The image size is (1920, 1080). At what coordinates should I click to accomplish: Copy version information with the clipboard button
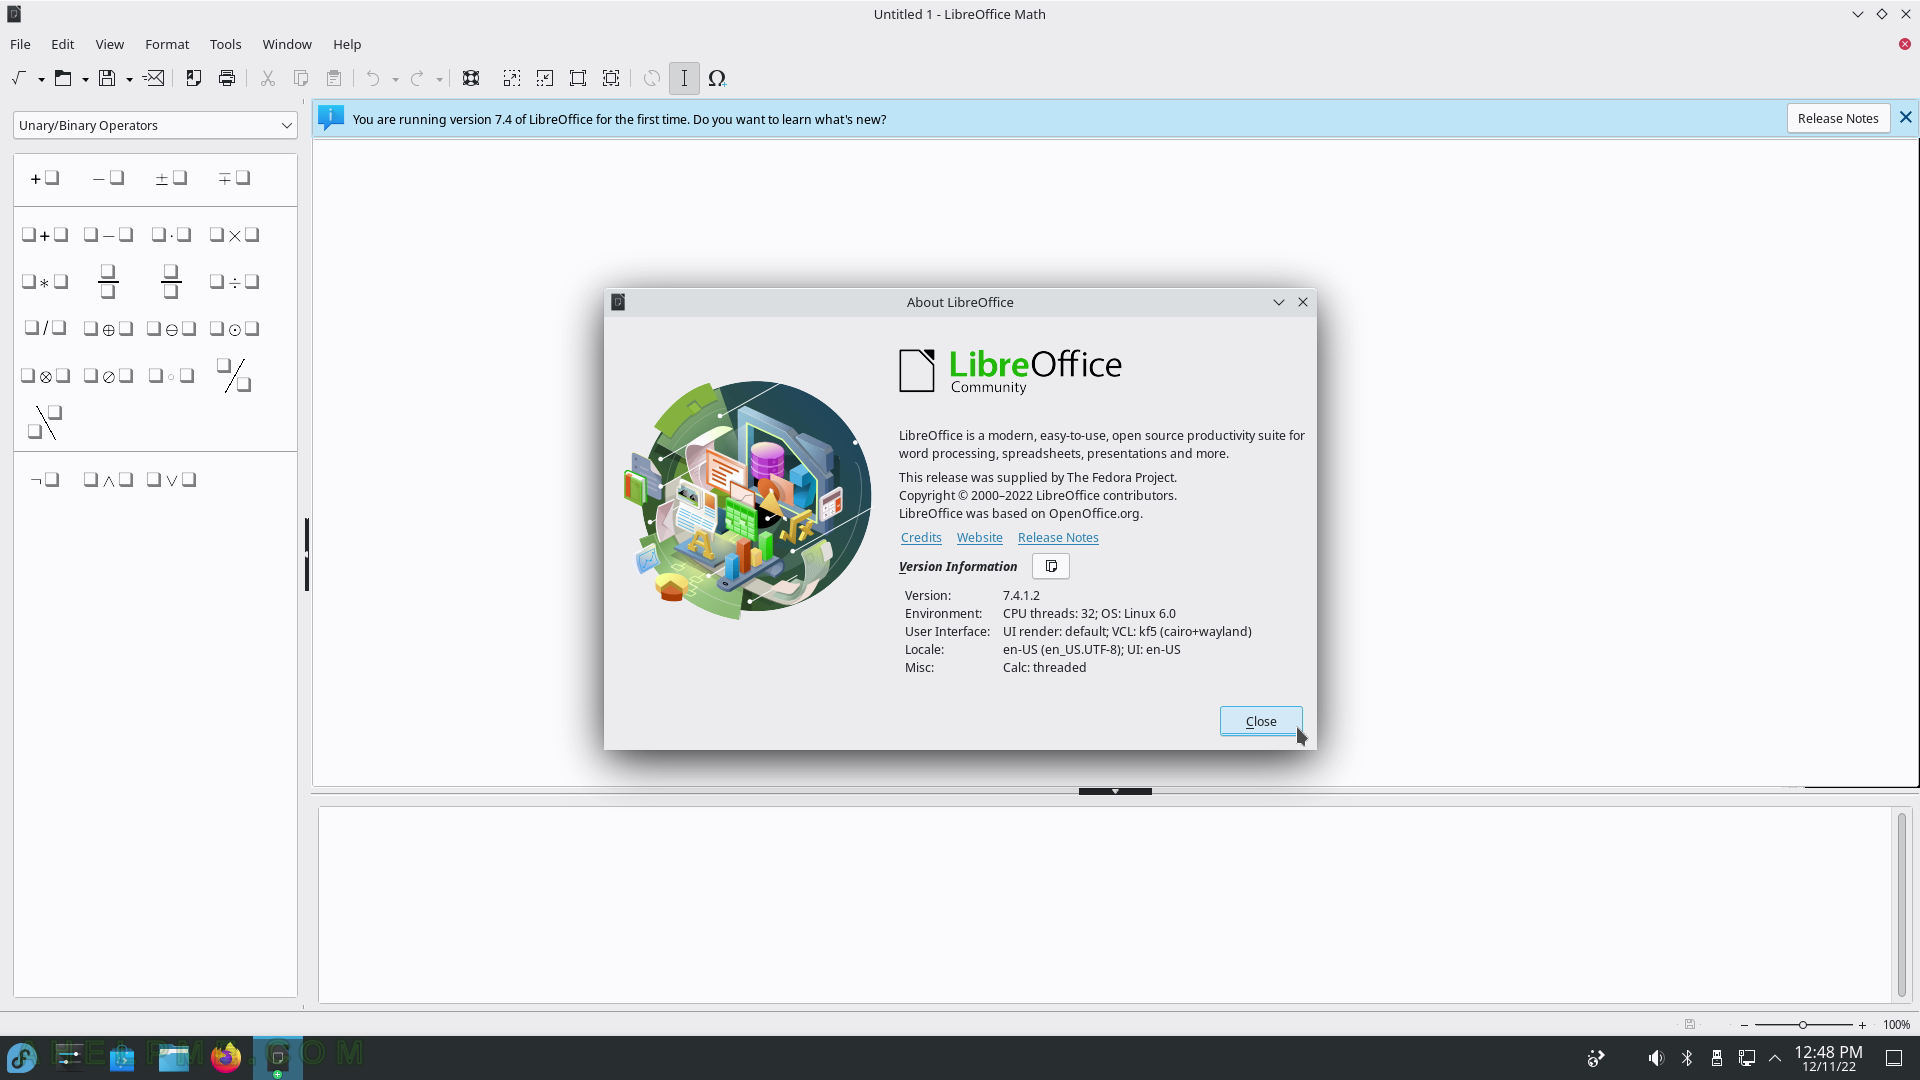(1051, 566)
